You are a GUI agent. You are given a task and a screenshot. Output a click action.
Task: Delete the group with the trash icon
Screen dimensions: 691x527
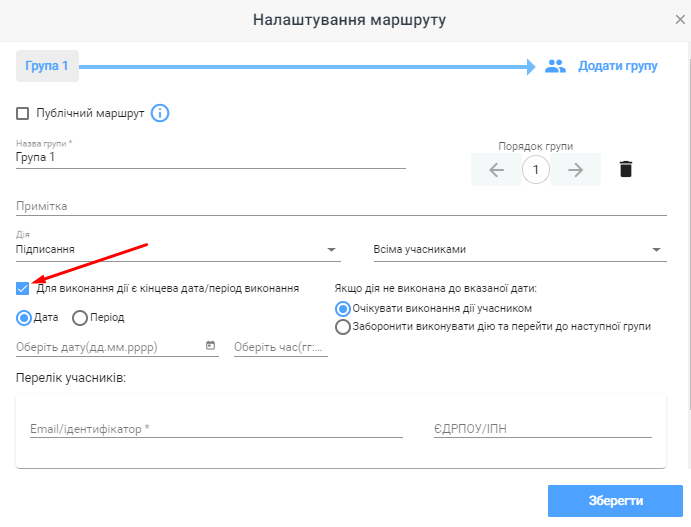pyautogui.click(x=626, y=169)
